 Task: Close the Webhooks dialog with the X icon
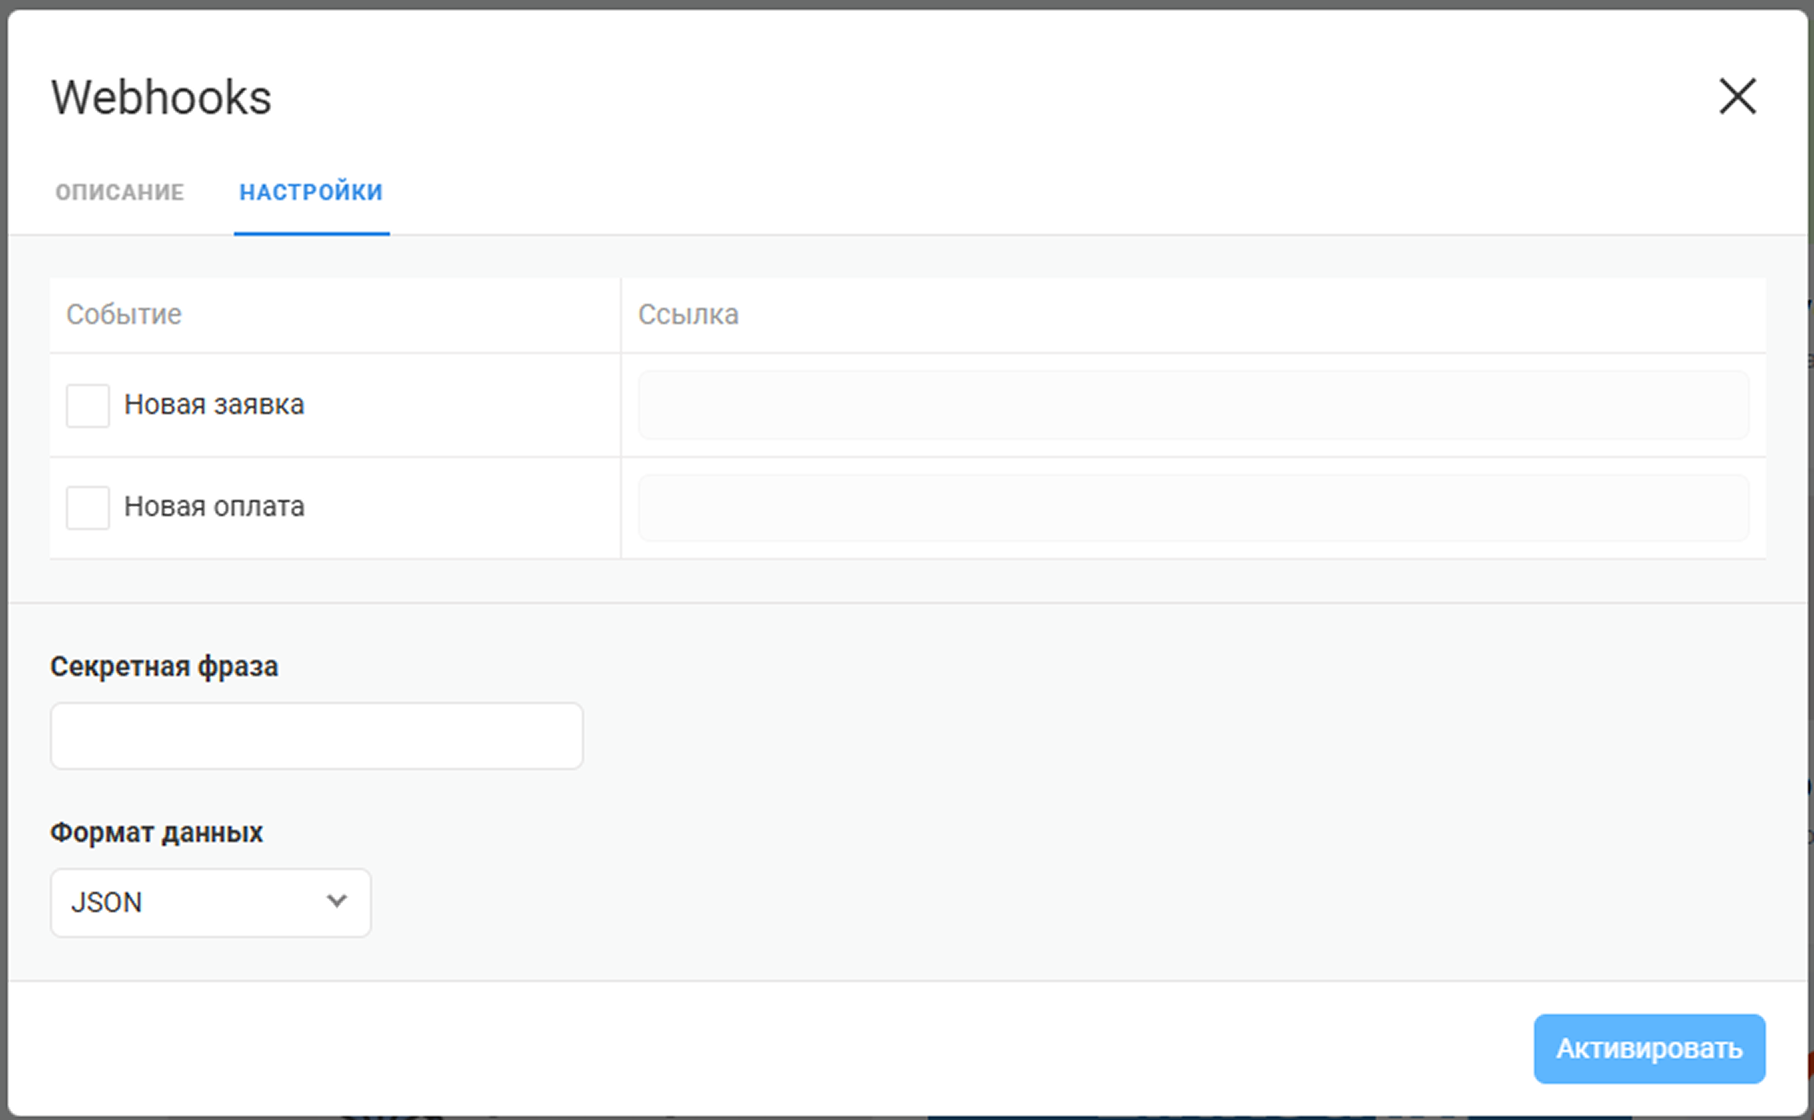click(x=1737, y=97)
